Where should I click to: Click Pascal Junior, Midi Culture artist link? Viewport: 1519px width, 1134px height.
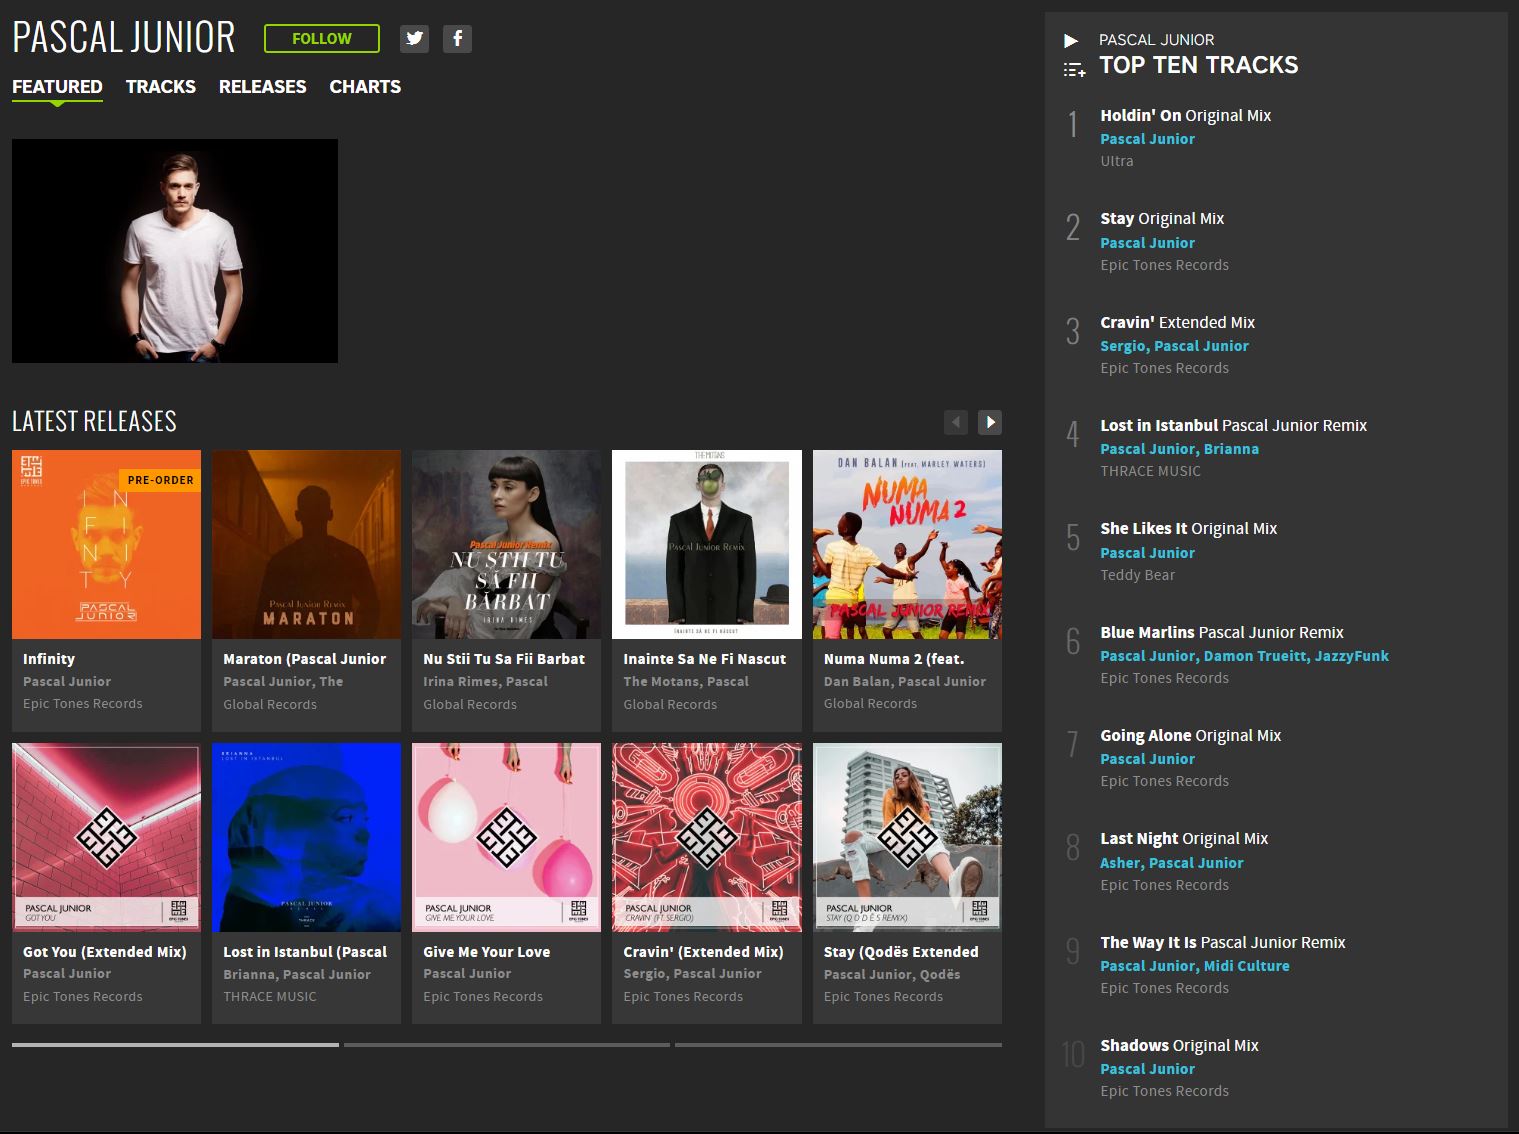click(1195, 966)
